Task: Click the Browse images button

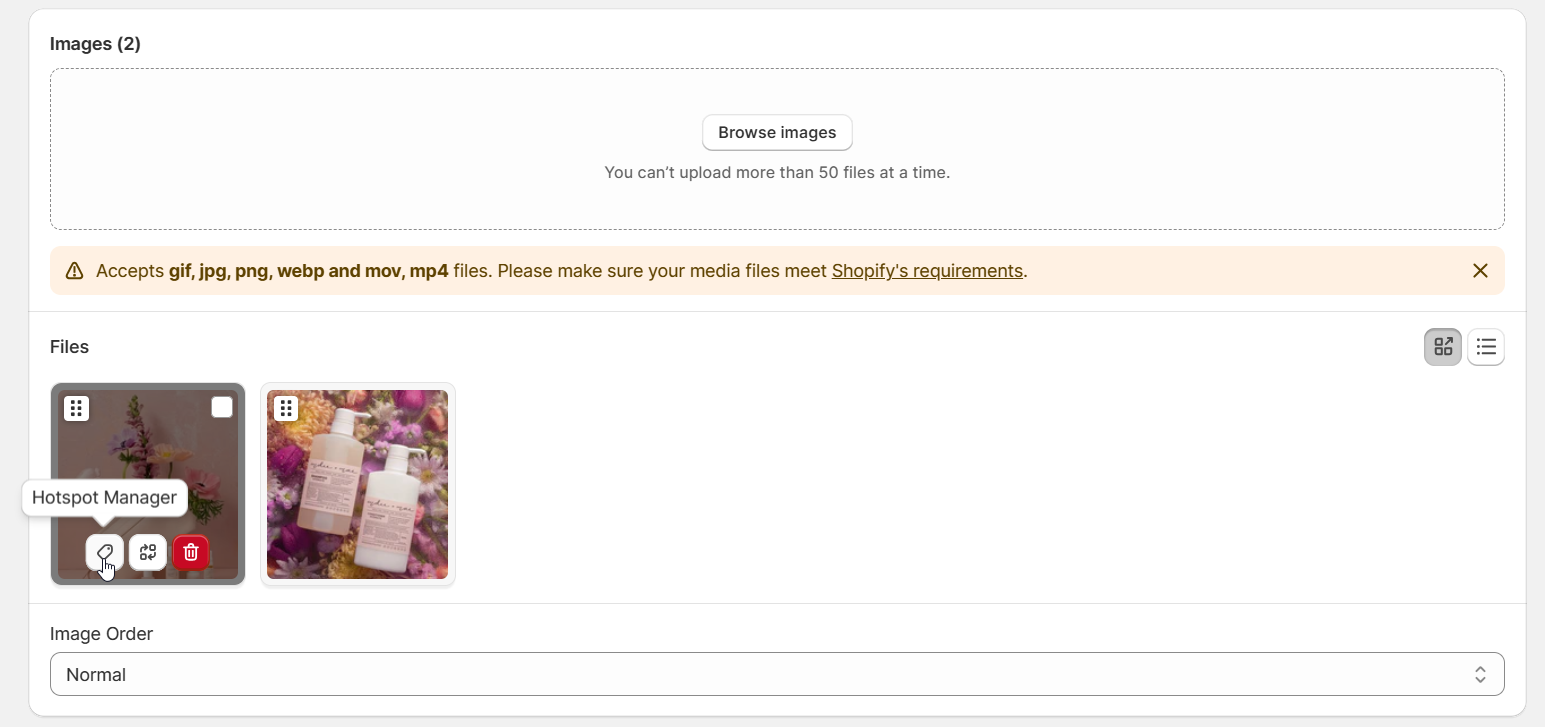Action: tap(777, 132)
